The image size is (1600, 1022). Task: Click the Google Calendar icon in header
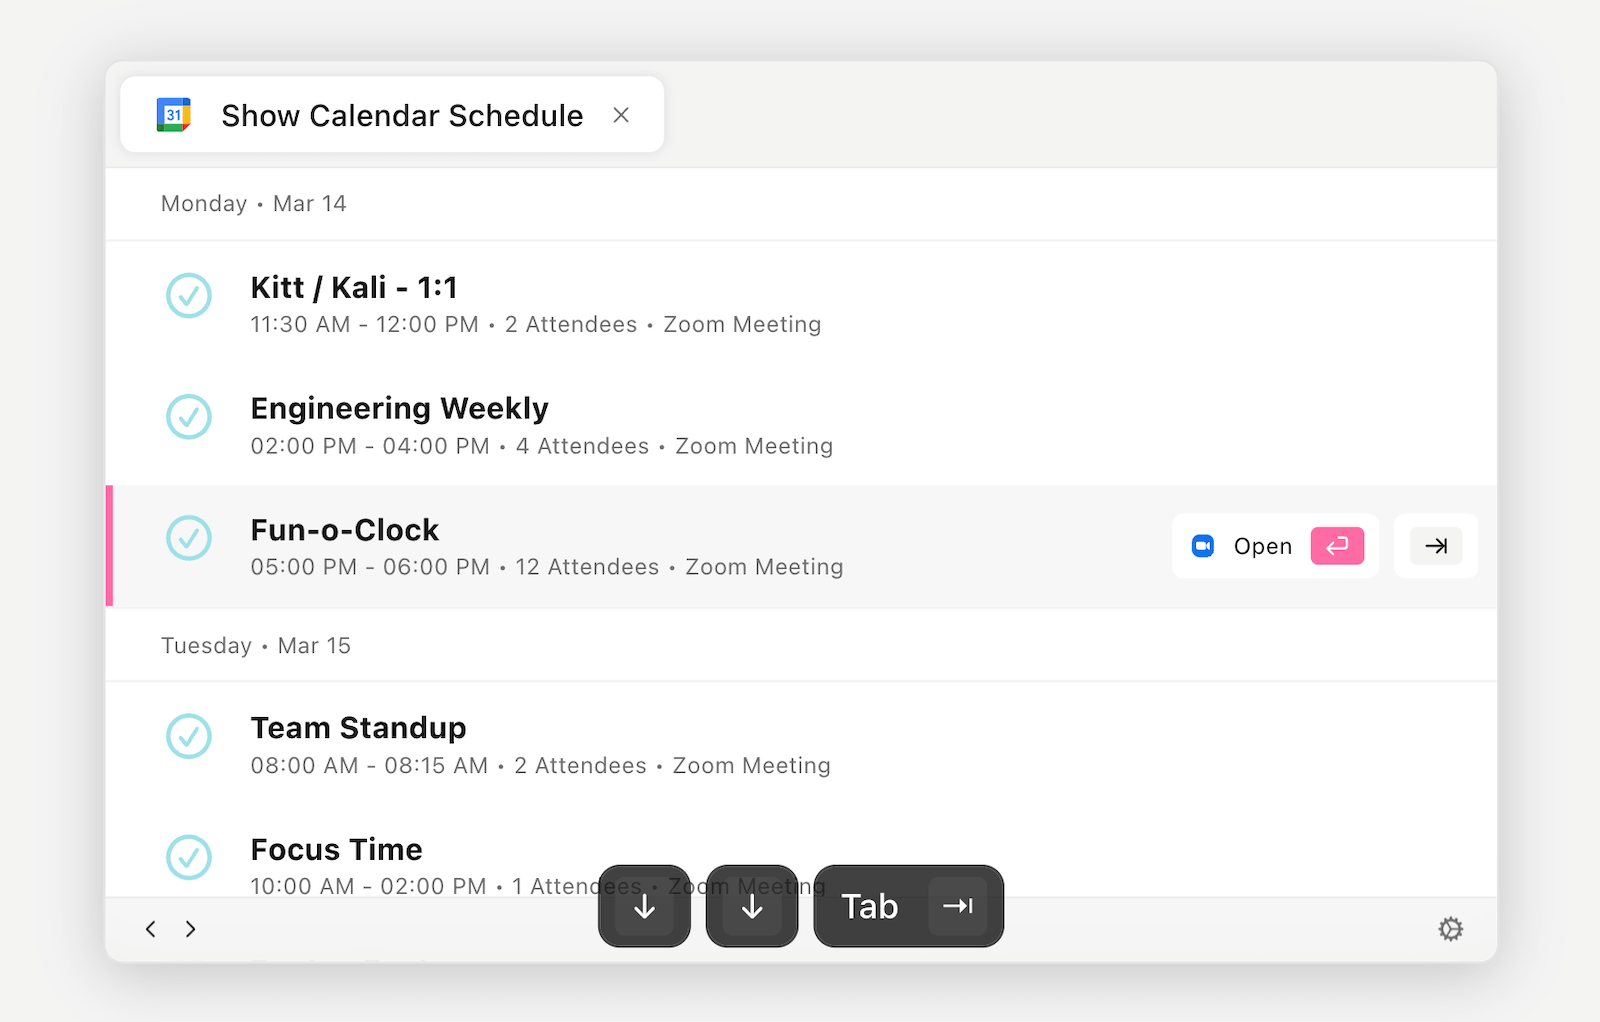click(174, 115)
